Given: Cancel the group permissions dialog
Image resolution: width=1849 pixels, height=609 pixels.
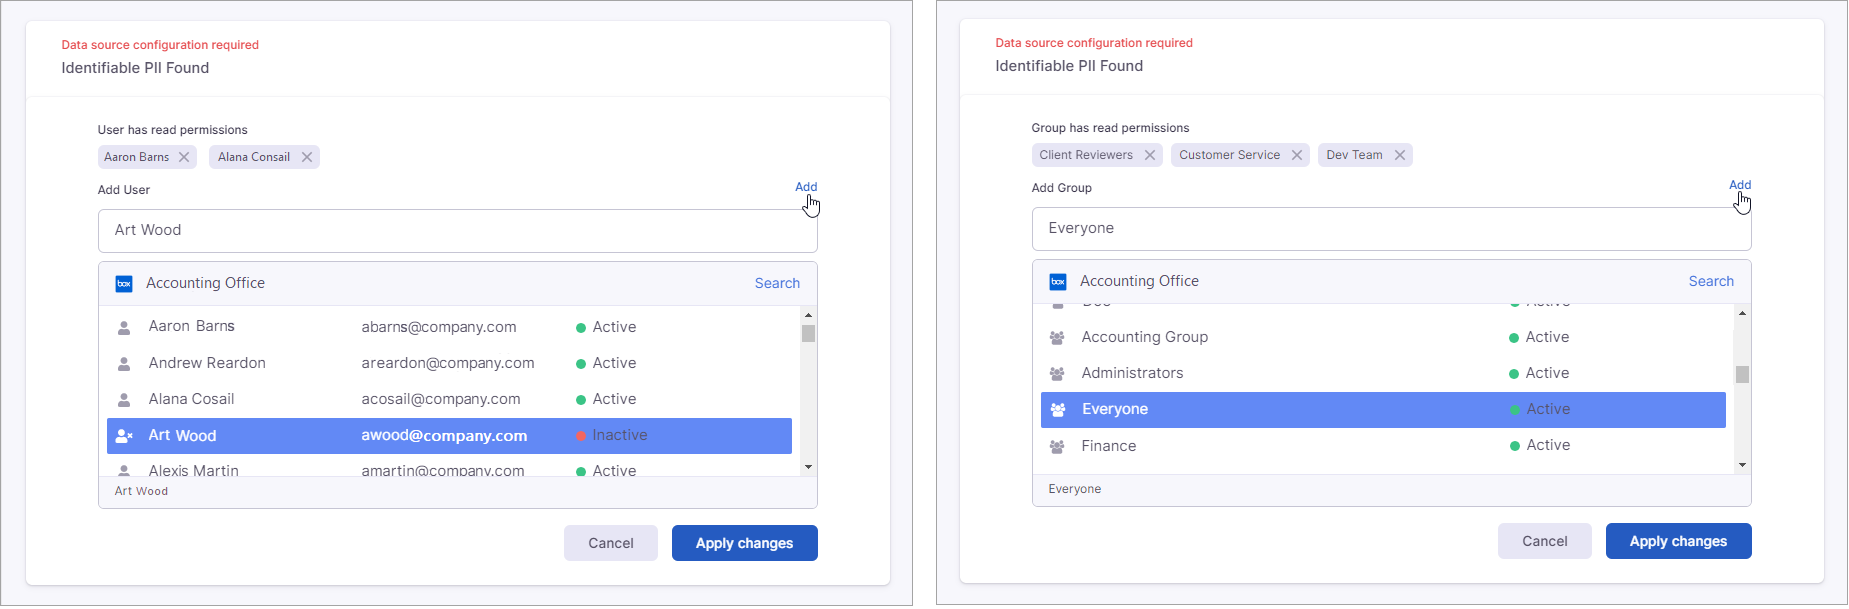Looking at the screenshot, I should tap(1544, 541).
